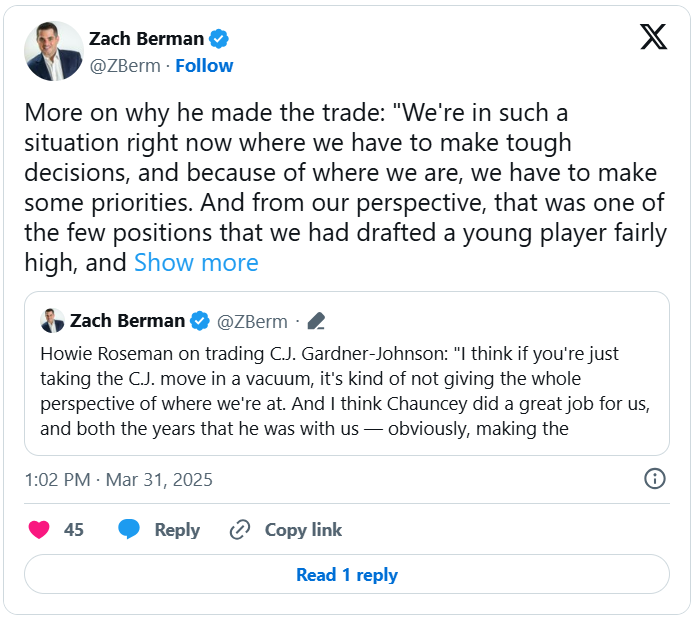Viewport: 695px width, 617px height.
Task: Follow the @ZBerm account
Action: pyautogui.click(x=204, y=66)
